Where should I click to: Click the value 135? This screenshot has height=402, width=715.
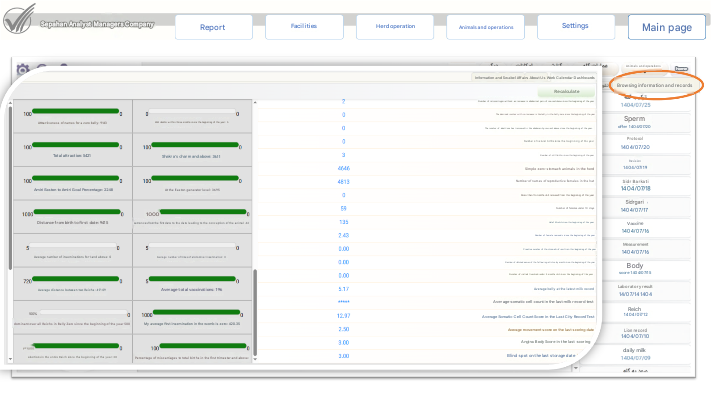pos(344,222)
